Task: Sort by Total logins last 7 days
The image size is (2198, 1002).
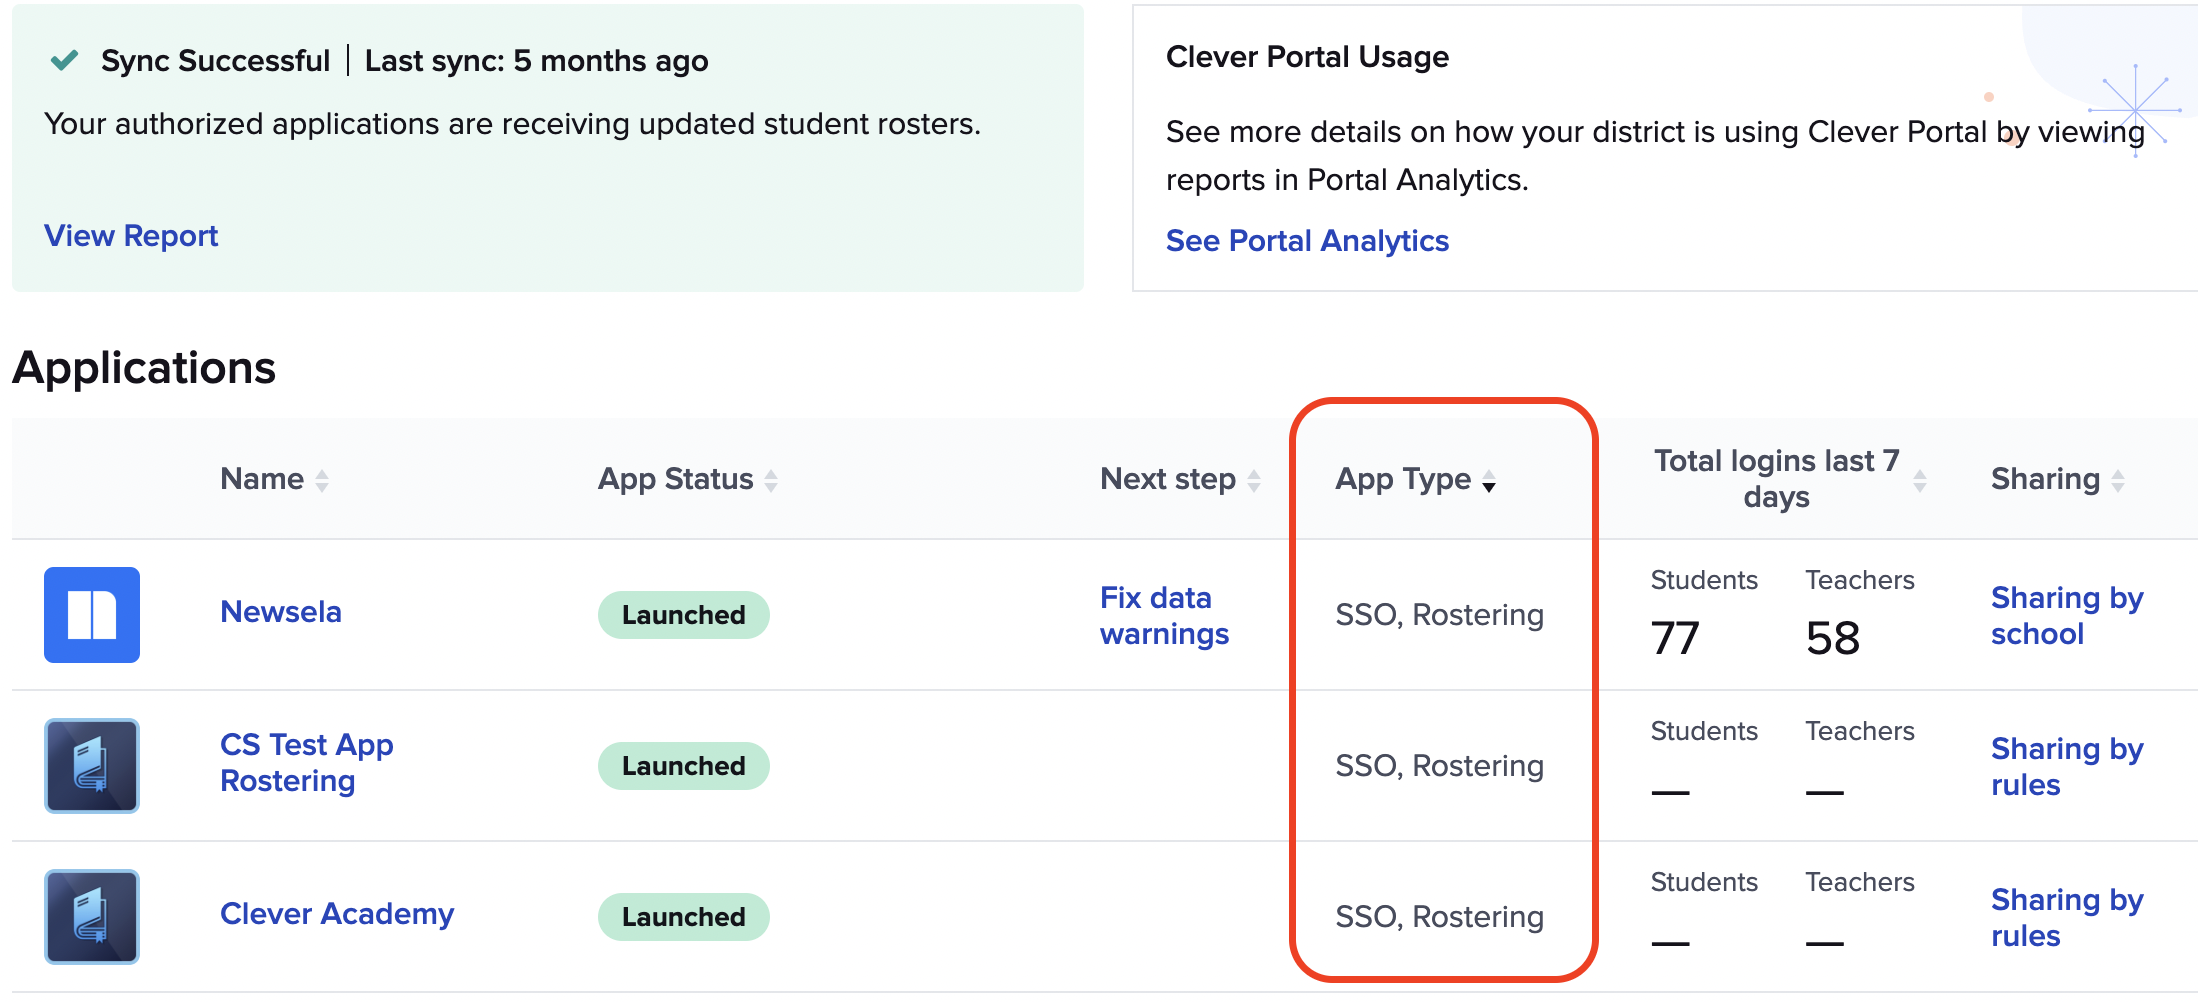Action: click(x=1921, y=479)
